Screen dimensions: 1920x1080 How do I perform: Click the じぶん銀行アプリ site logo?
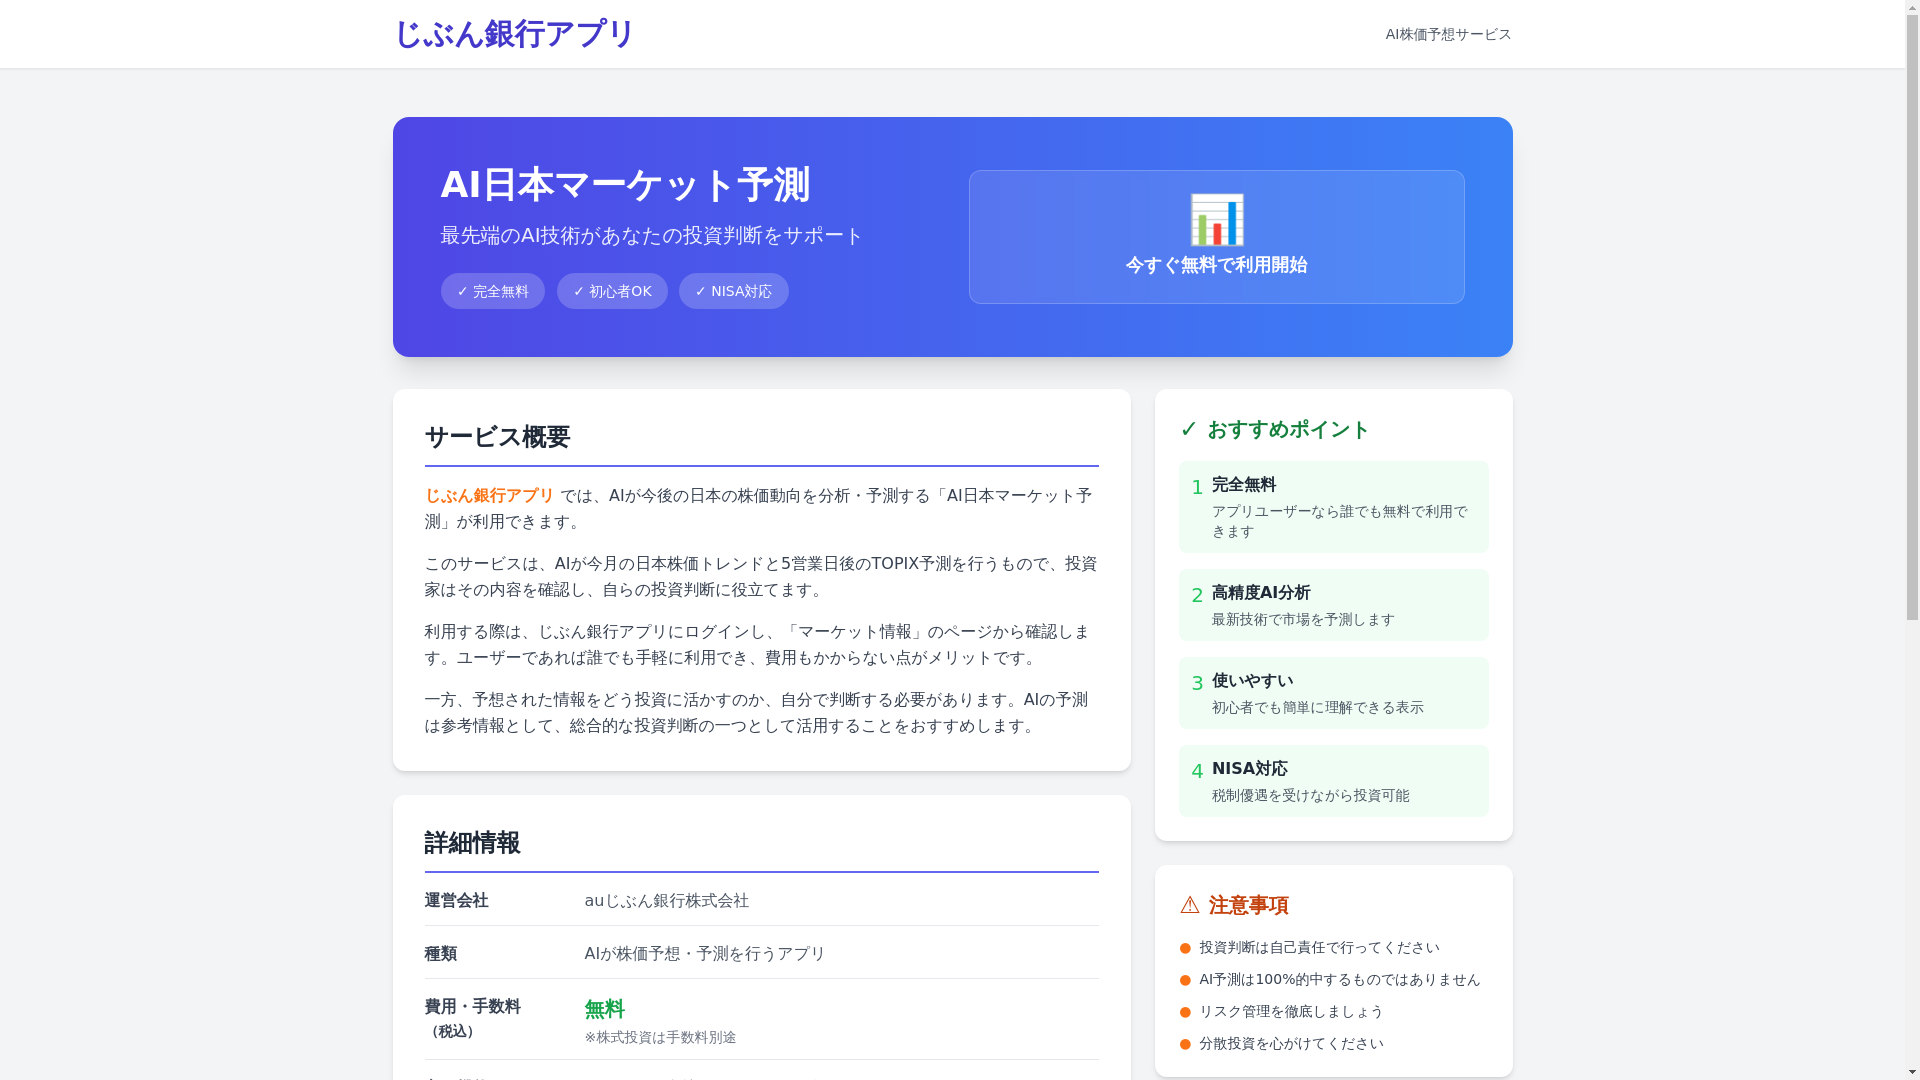click(x=514, y=34)
